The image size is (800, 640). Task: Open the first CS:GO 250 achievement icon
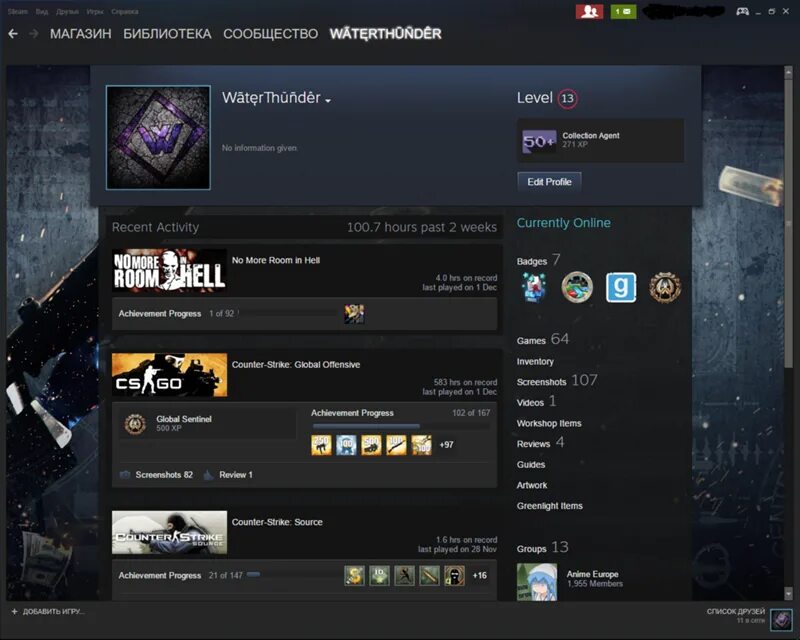[321, 445]
